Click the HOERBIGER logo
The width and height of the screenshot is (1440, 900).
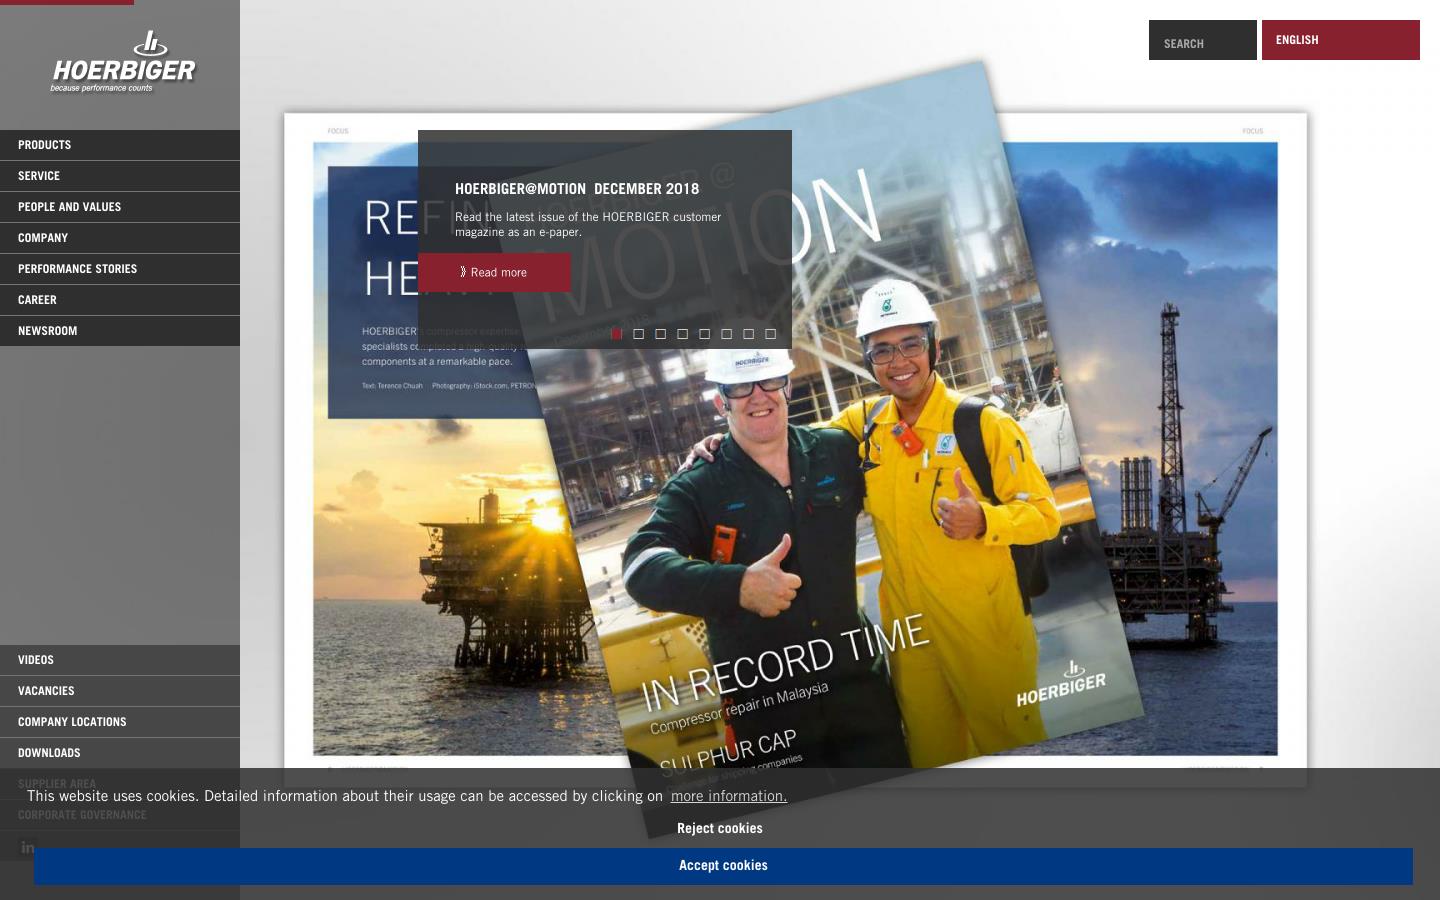(x=124, y=62)
